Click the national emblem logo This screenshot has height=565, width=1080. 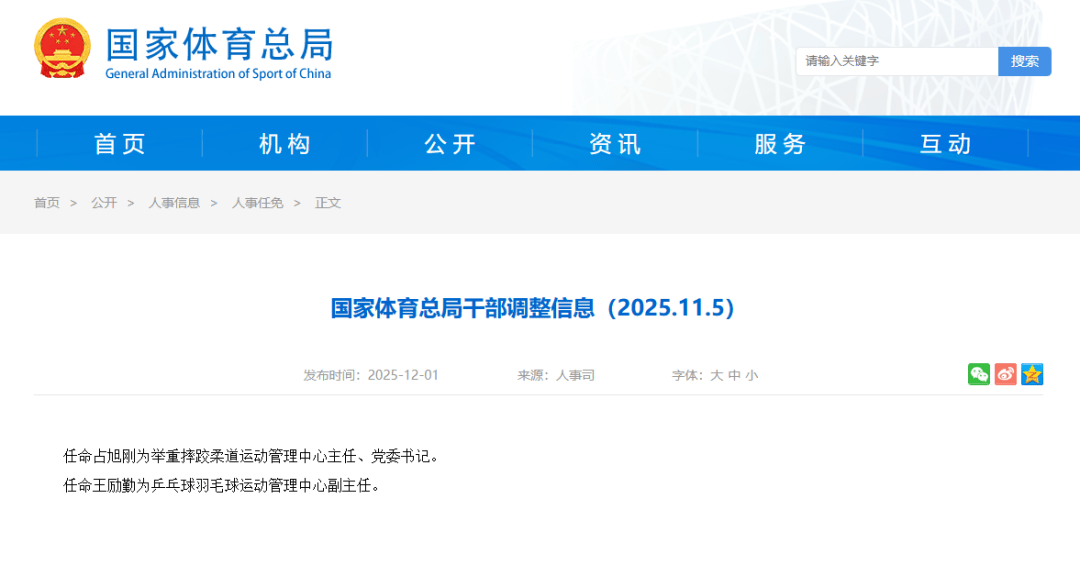(x=63, y=48)
